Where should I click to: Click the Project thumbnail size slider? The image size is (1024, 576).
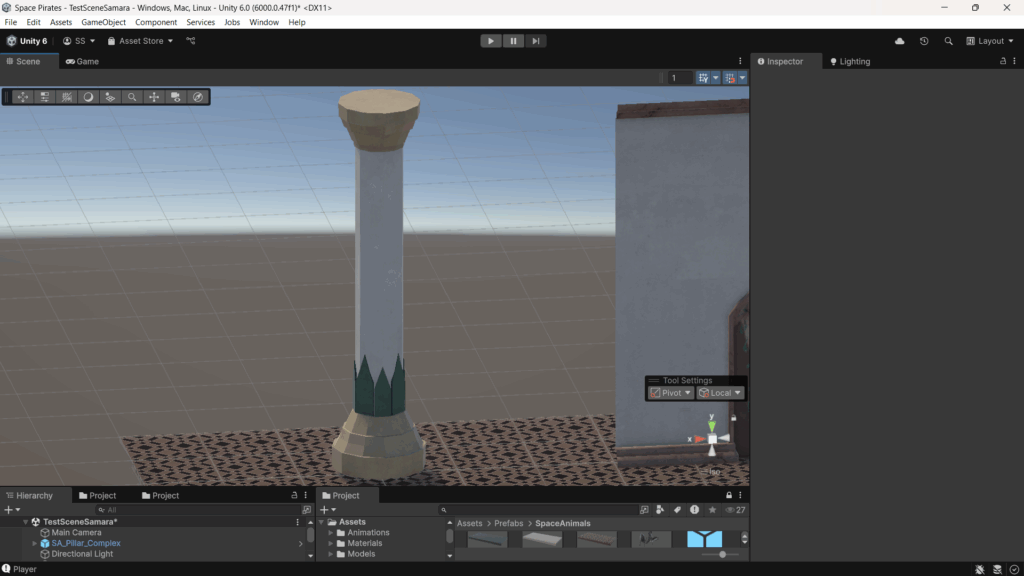(721, 554)
